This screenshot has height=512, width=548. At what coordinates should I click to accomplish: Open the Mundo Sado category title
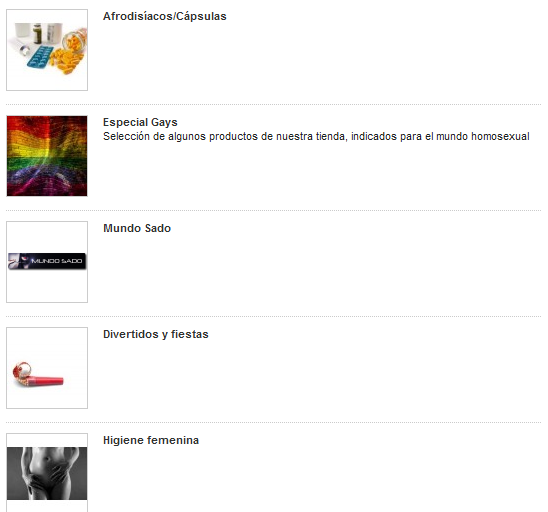(x=137, y=228)
